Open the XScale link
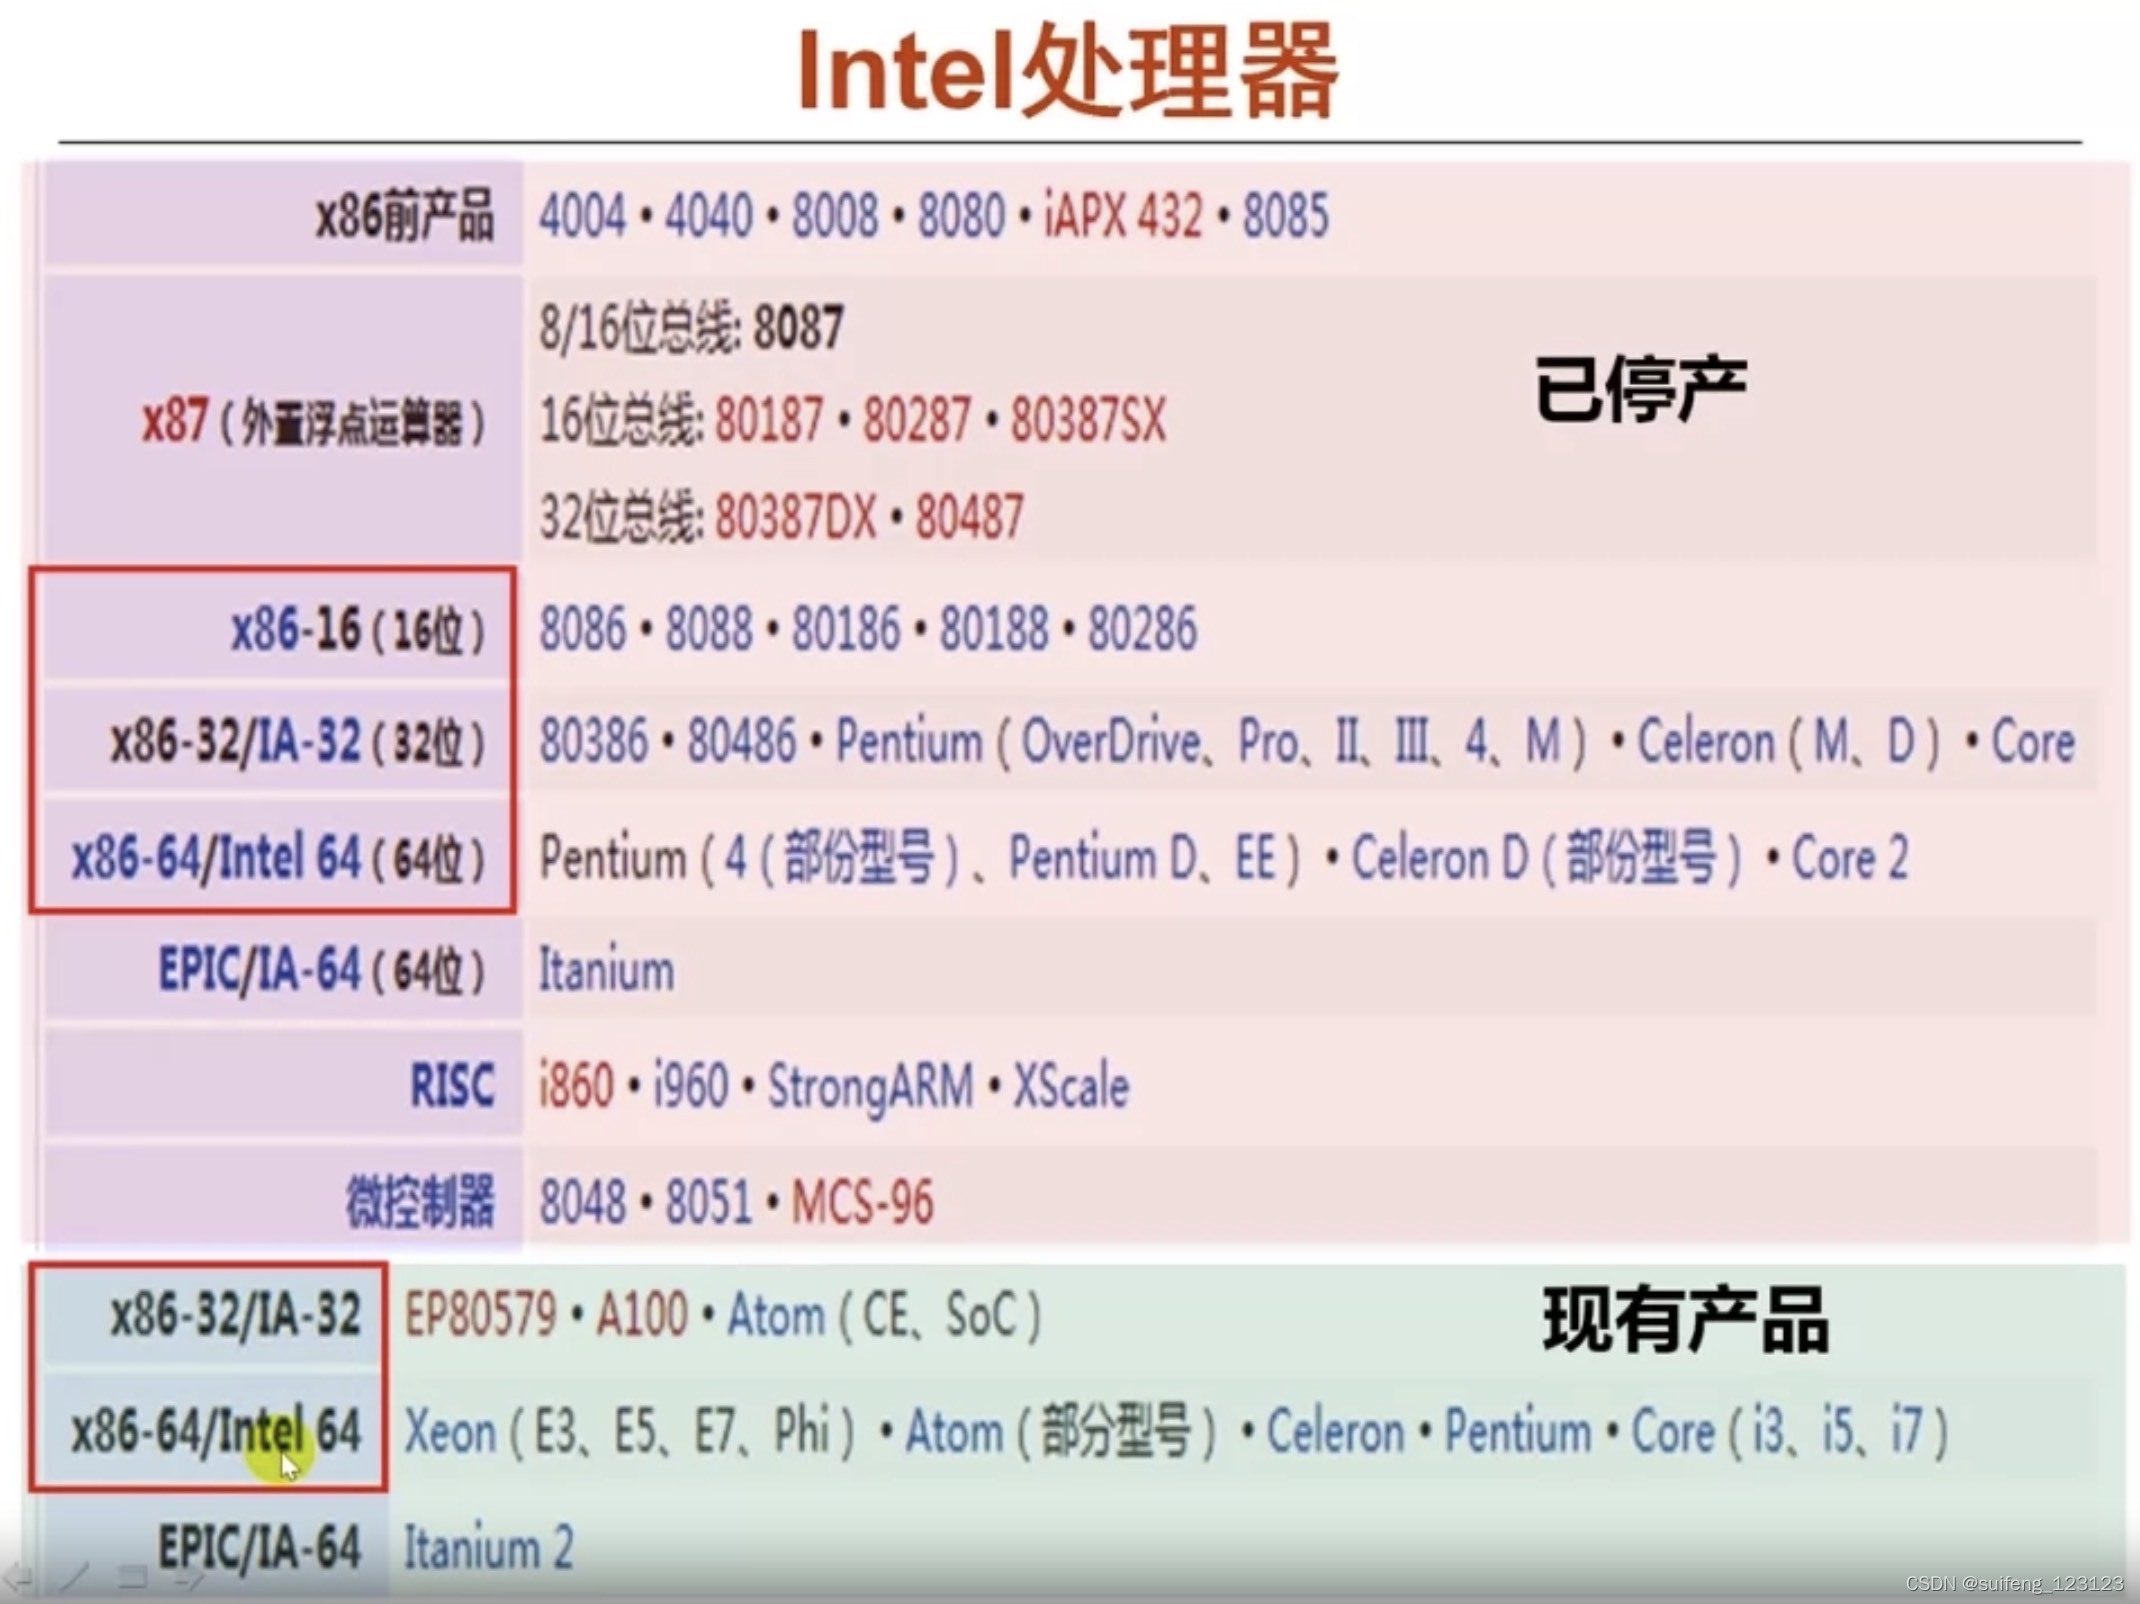Image resolution: width=2140 pixels, height=1604 pixels. (x=1071, y=1086)
